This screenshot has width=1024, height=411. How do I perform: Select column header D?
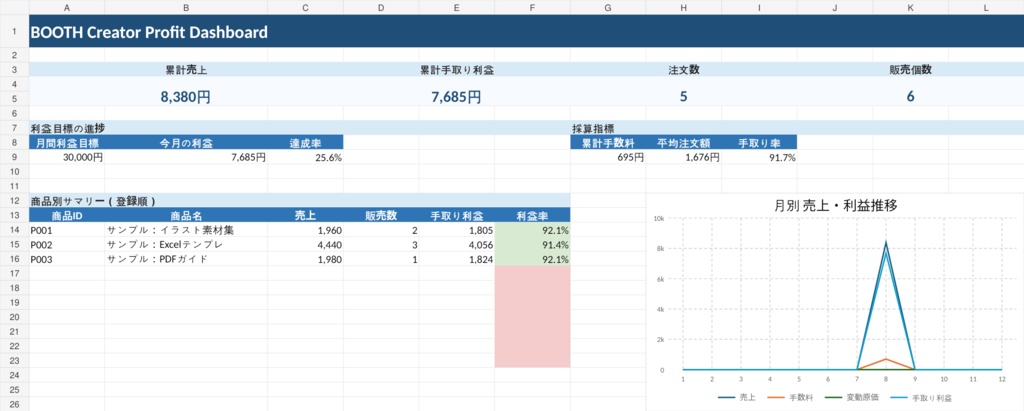[381, 7]
